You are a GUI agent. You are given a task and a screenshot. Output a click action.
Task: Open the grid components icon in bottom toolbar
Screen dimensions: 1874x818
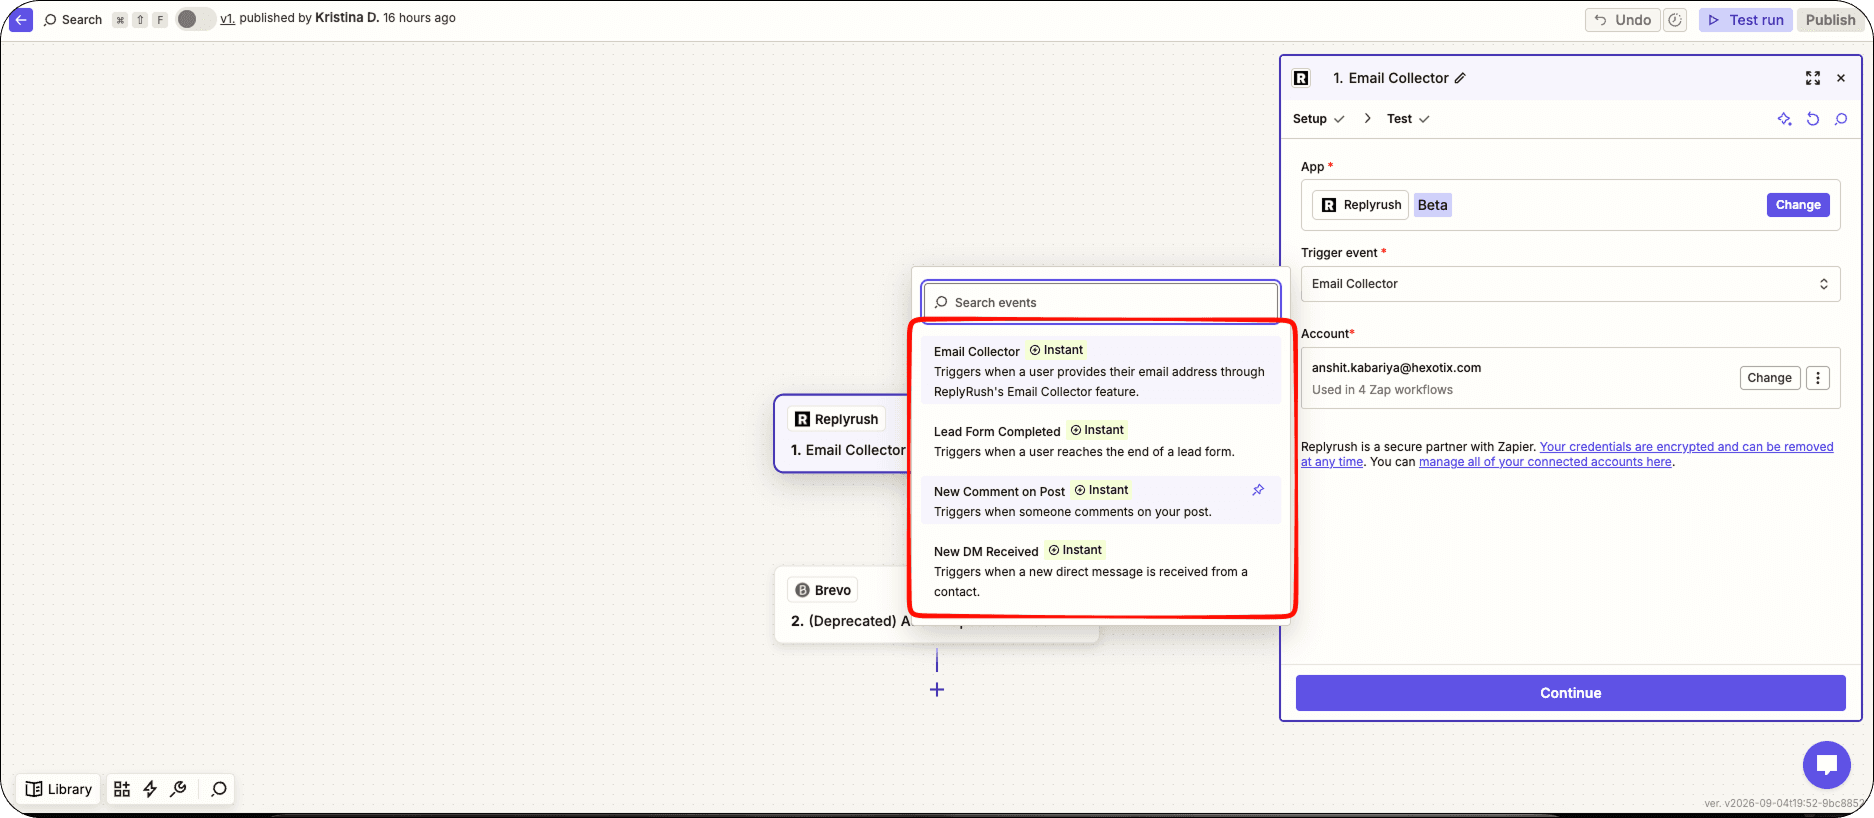point(122,789)
